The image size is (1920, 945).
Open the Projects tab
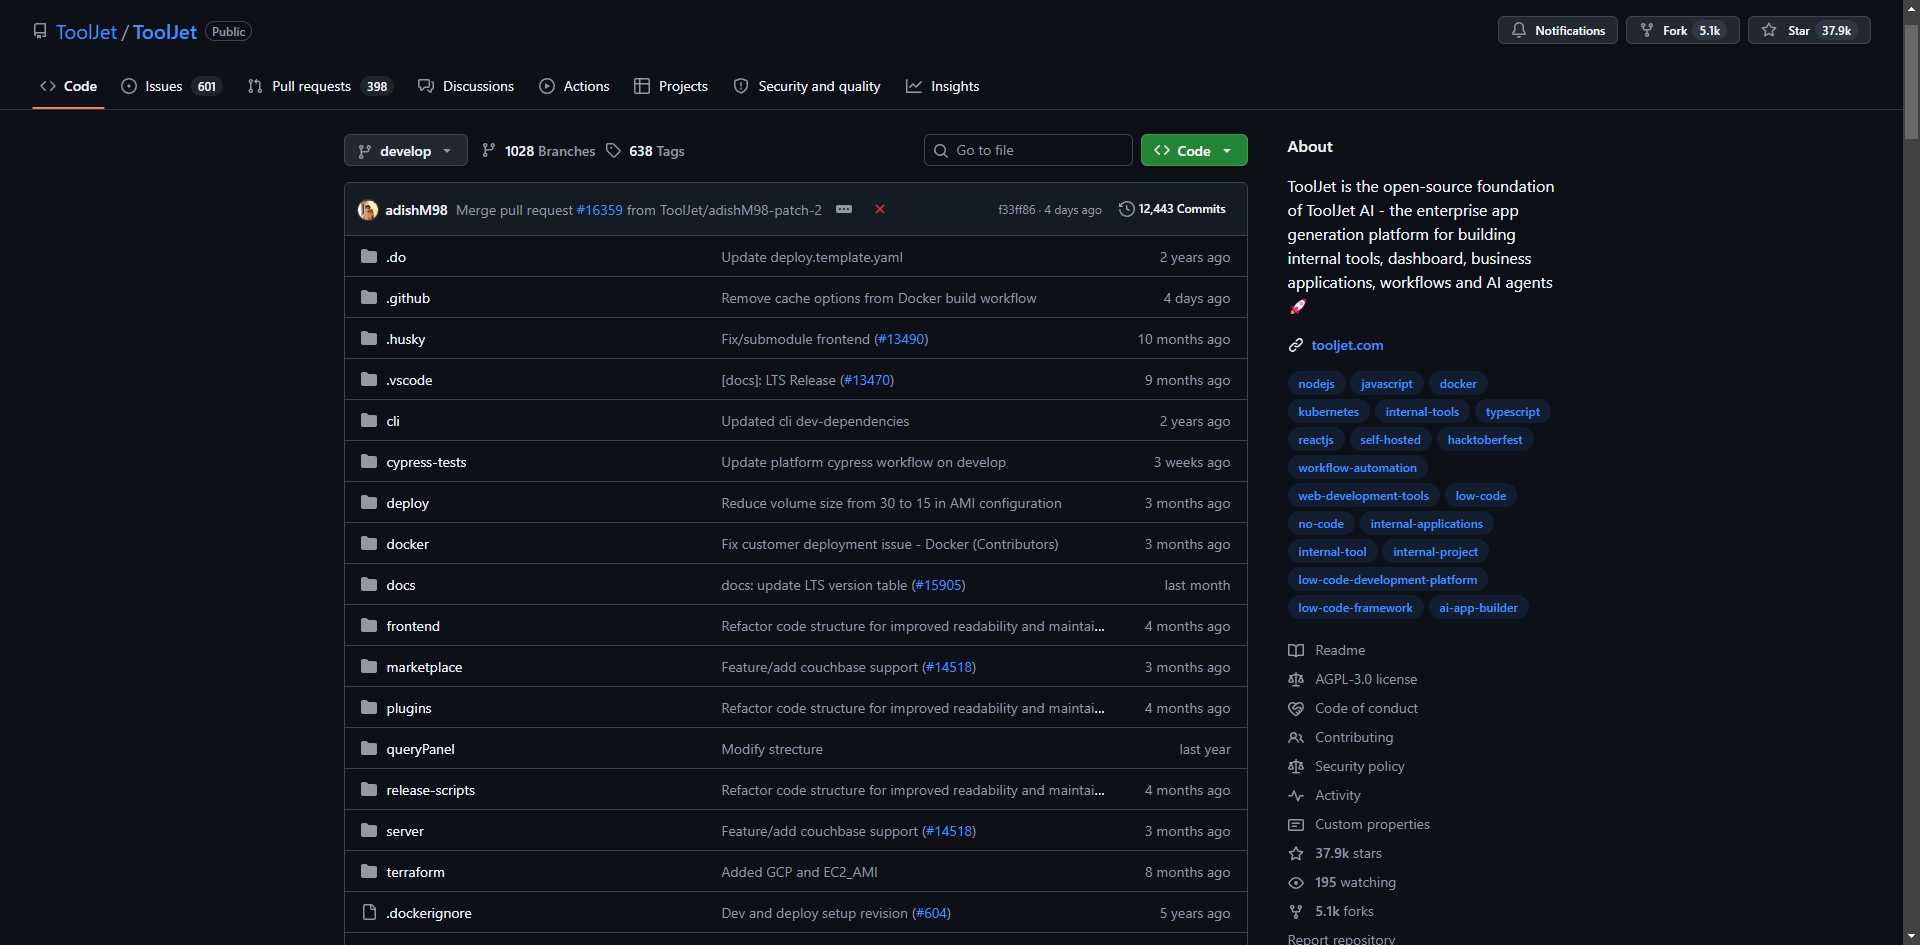[671, 86]
